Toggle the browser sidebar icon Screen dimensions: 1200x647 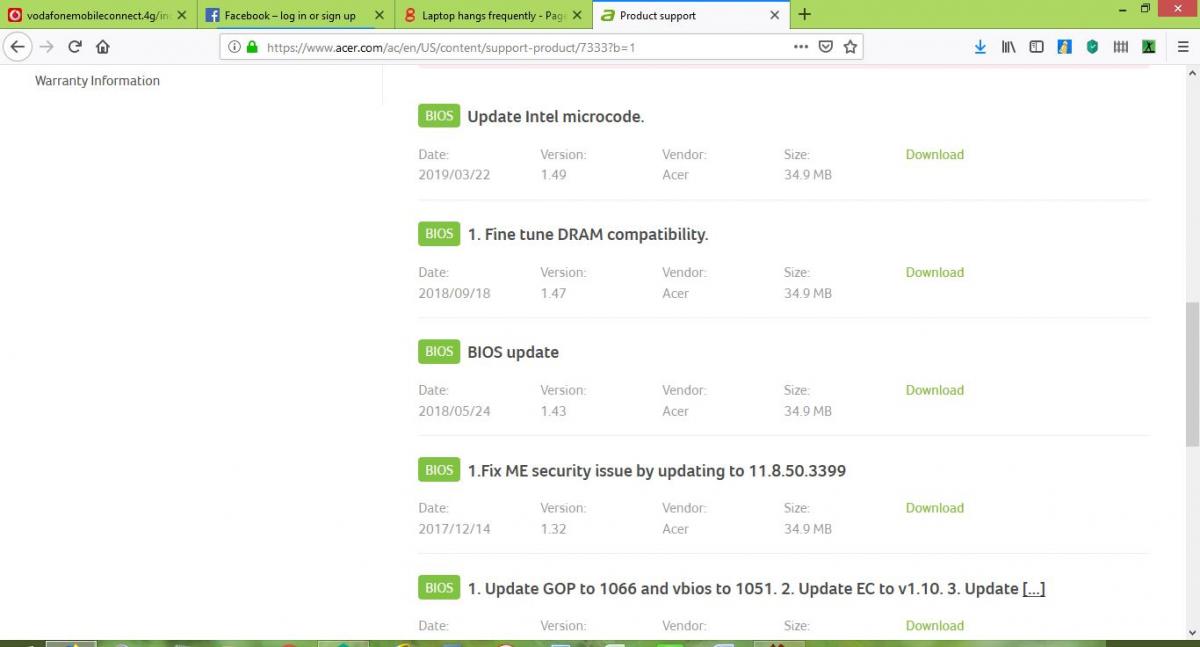(1036, 47)
